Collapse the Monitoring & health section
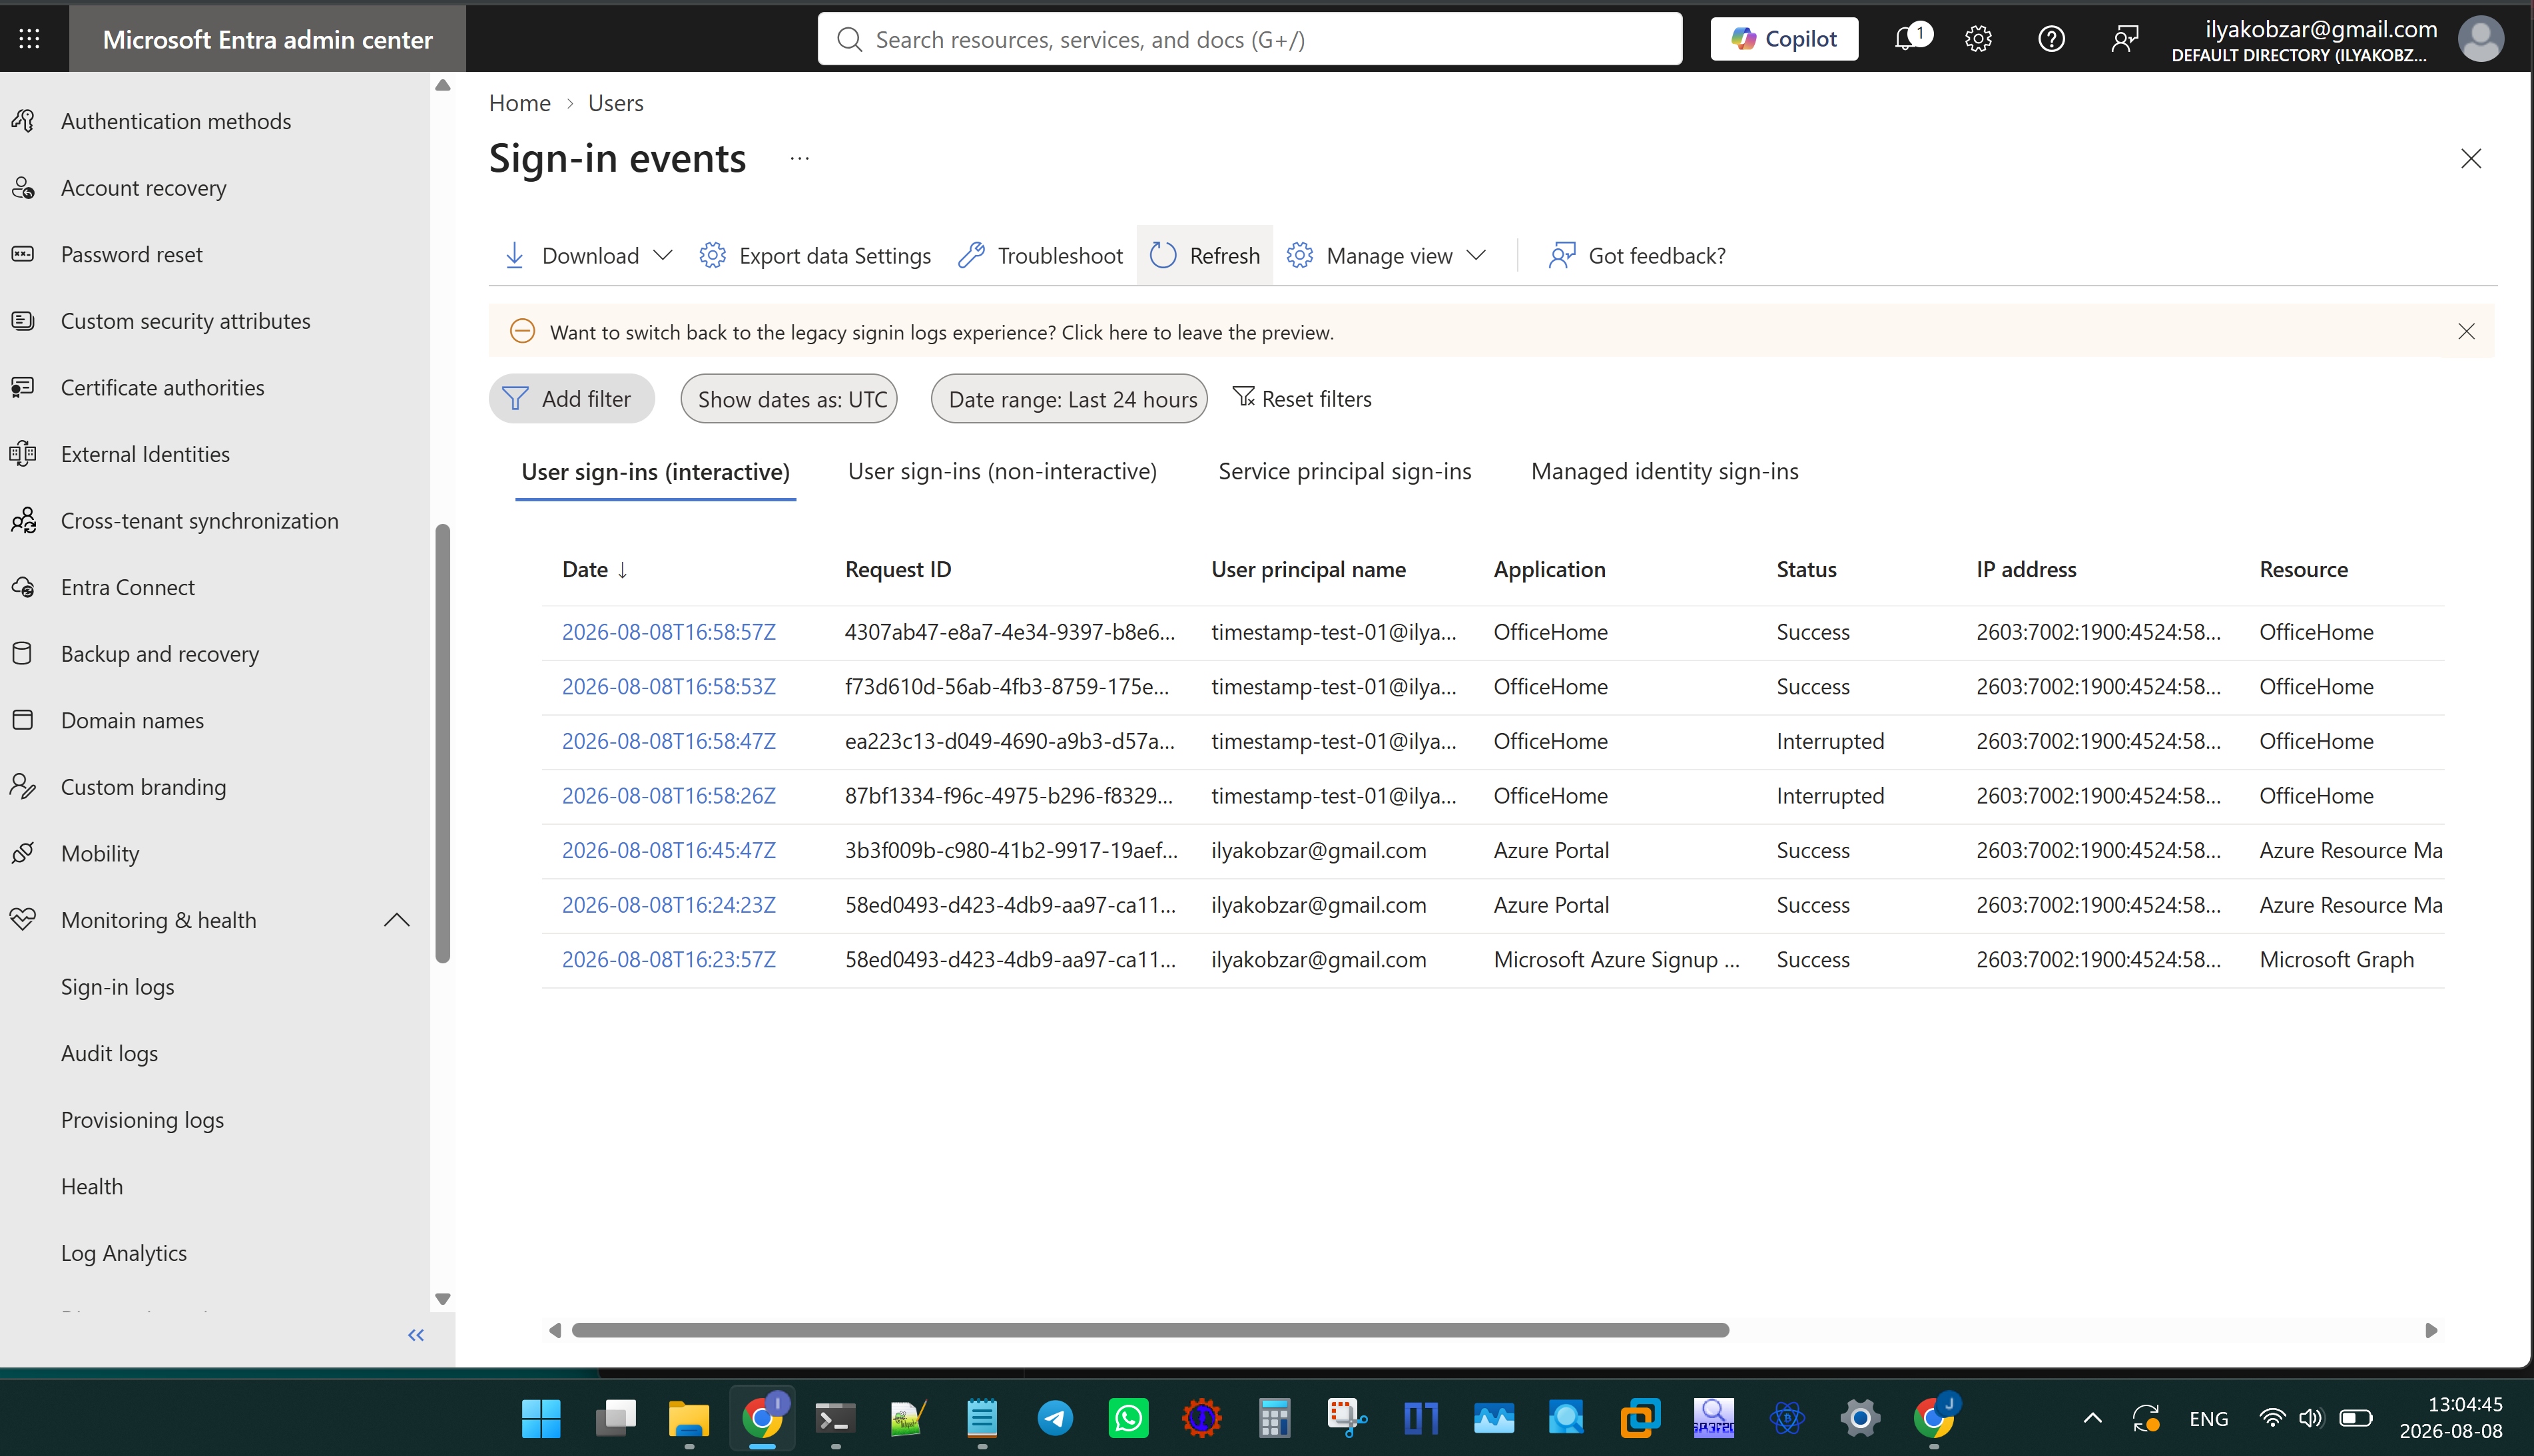The width and height of the screenshot is (2534, 1456). pos(396,921)
